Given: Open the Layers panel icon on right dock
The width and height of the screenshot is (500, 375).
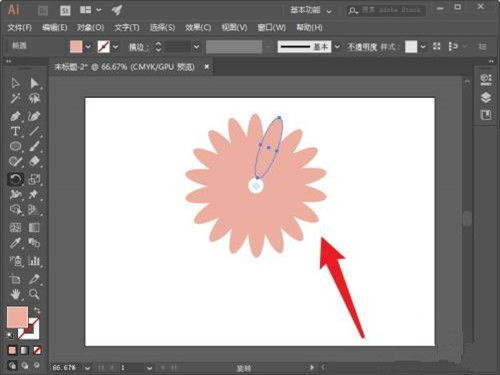Looking at the screenshot, I should pos(486,97).
